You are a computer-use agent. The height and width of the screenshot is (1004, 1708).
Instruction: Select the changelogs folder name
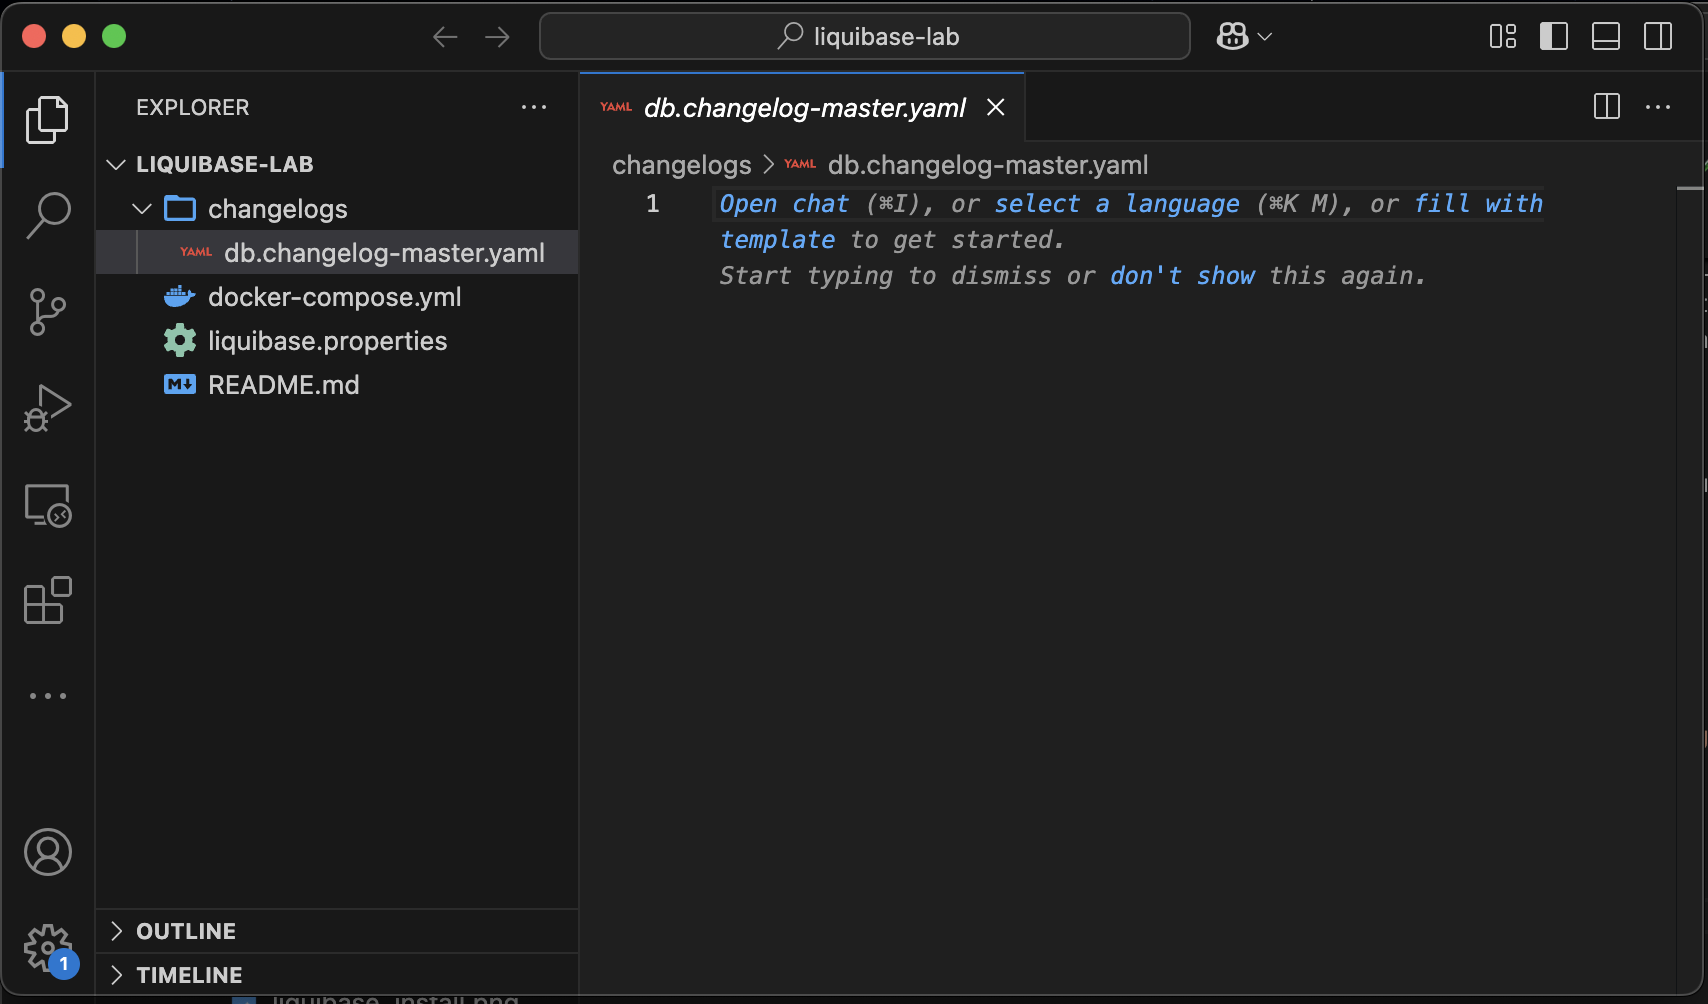[278, 209]
